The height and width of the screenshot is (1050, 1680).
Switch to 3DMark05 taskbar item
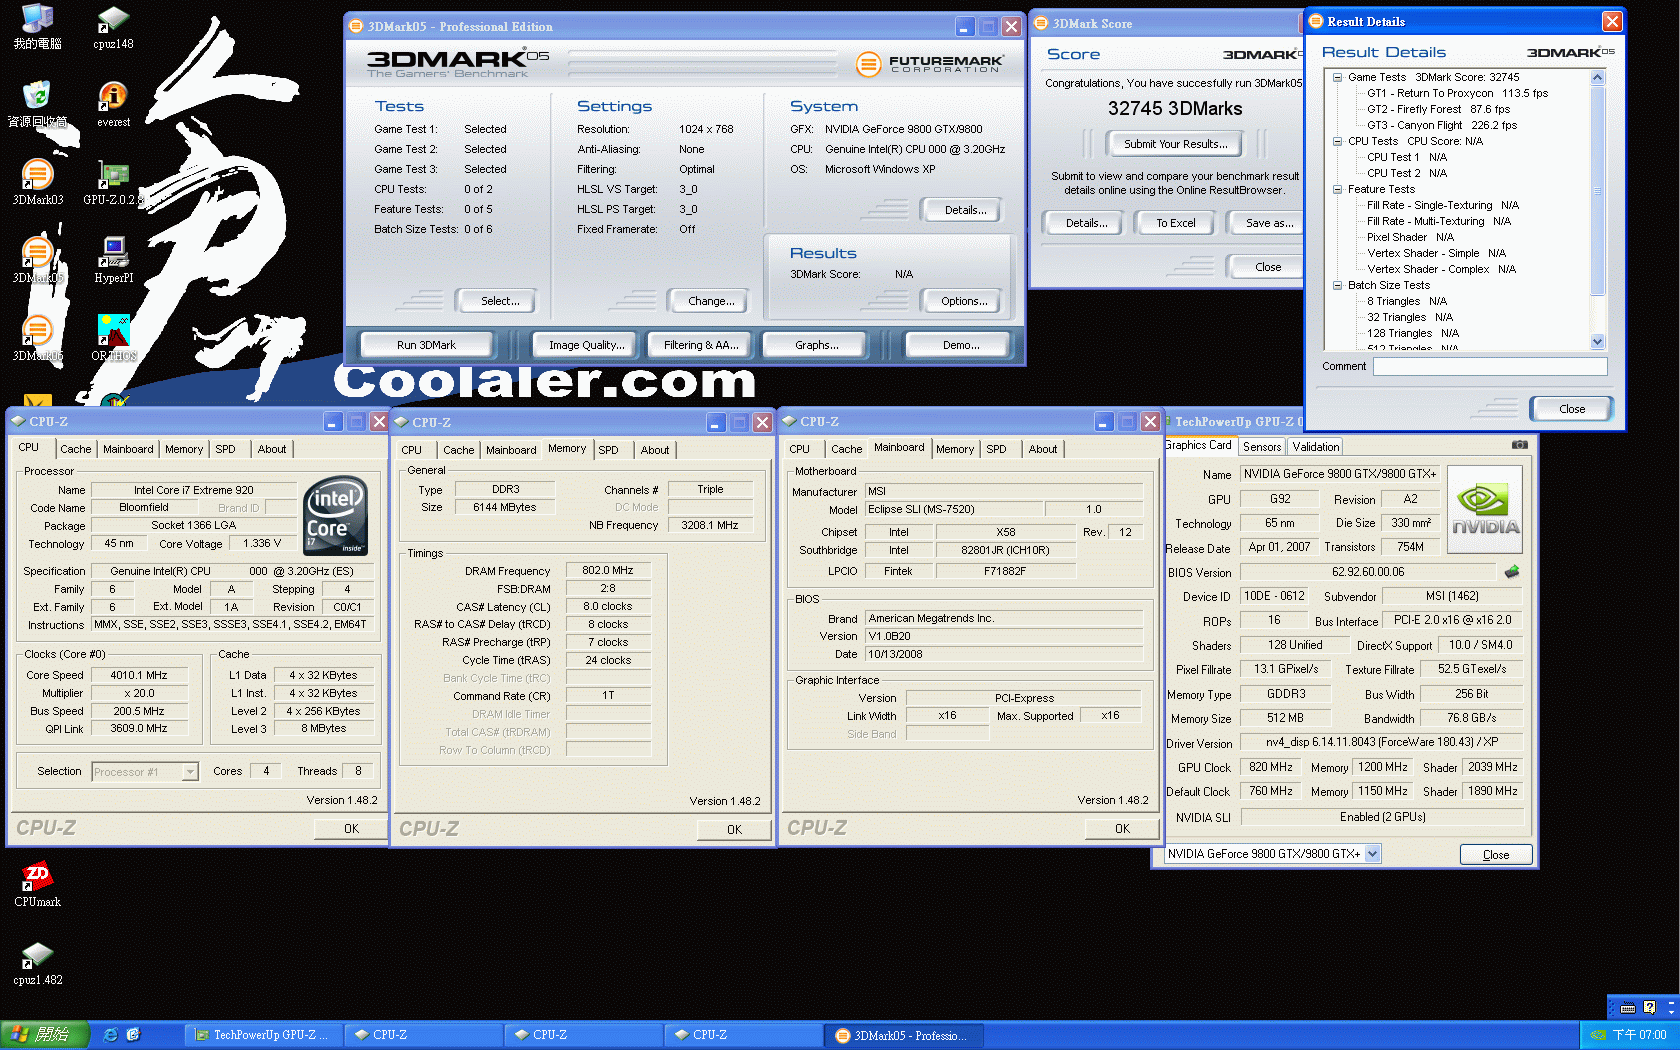(x=904, y=1035)
